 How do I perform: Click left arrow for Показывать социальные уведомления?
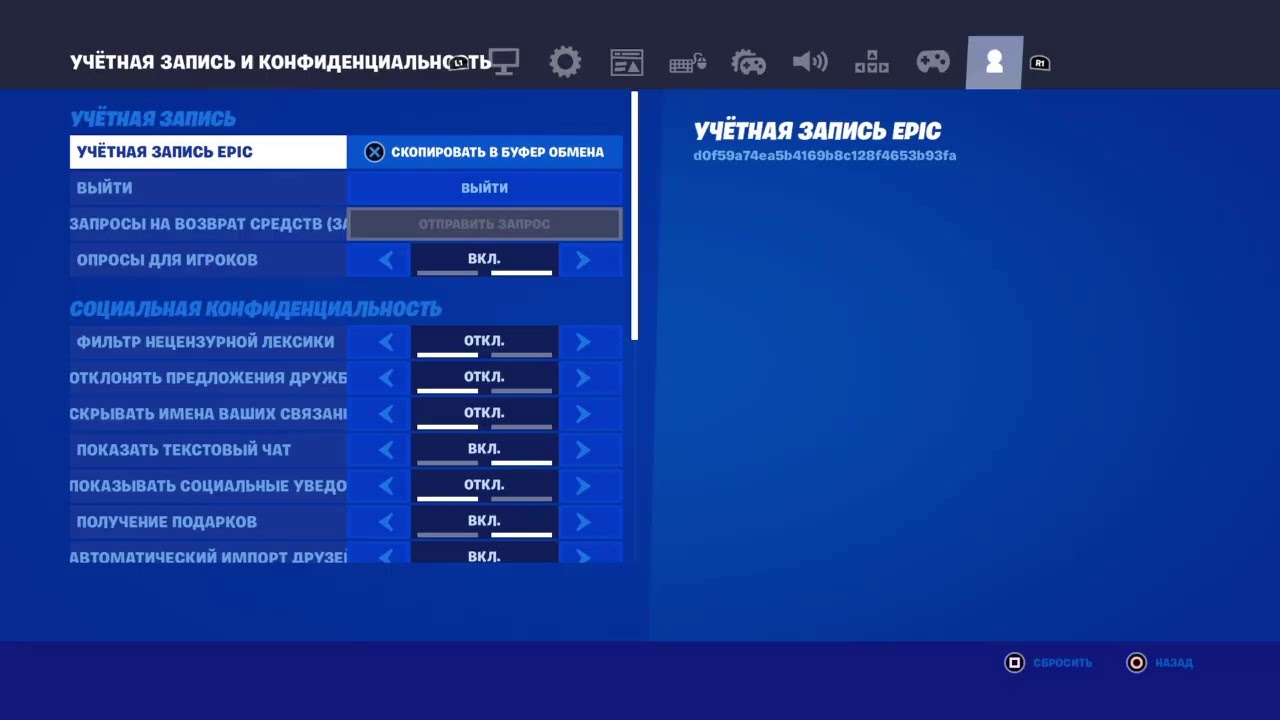pyautogui.click(x=386, y=486)
